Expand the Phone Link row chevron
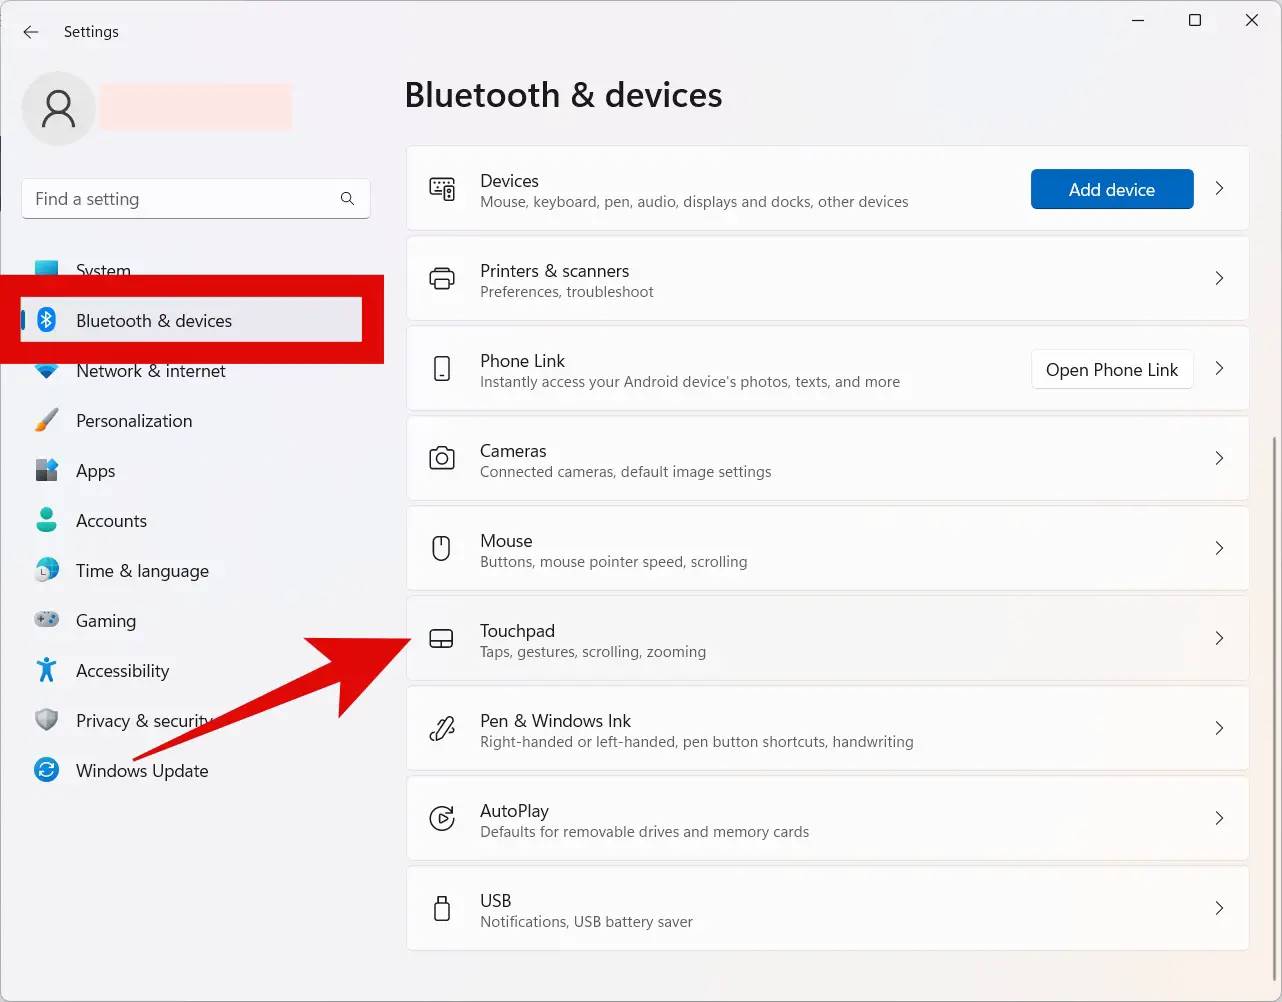Viewport: 1282px width, 1002px height. tap(1219, 369)
